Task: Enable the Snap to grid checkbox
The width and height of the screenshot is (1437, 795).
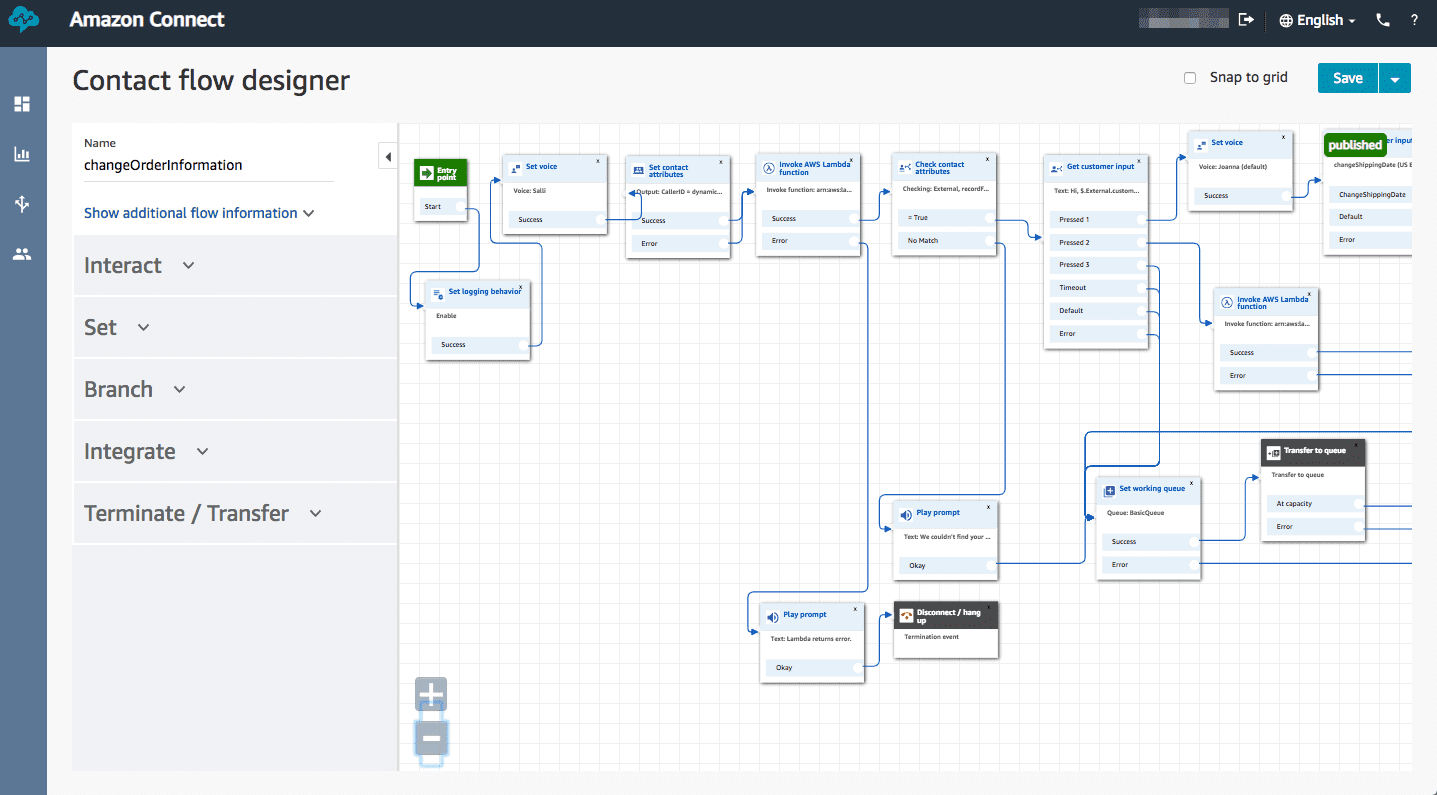Action: coord(1190,78)
